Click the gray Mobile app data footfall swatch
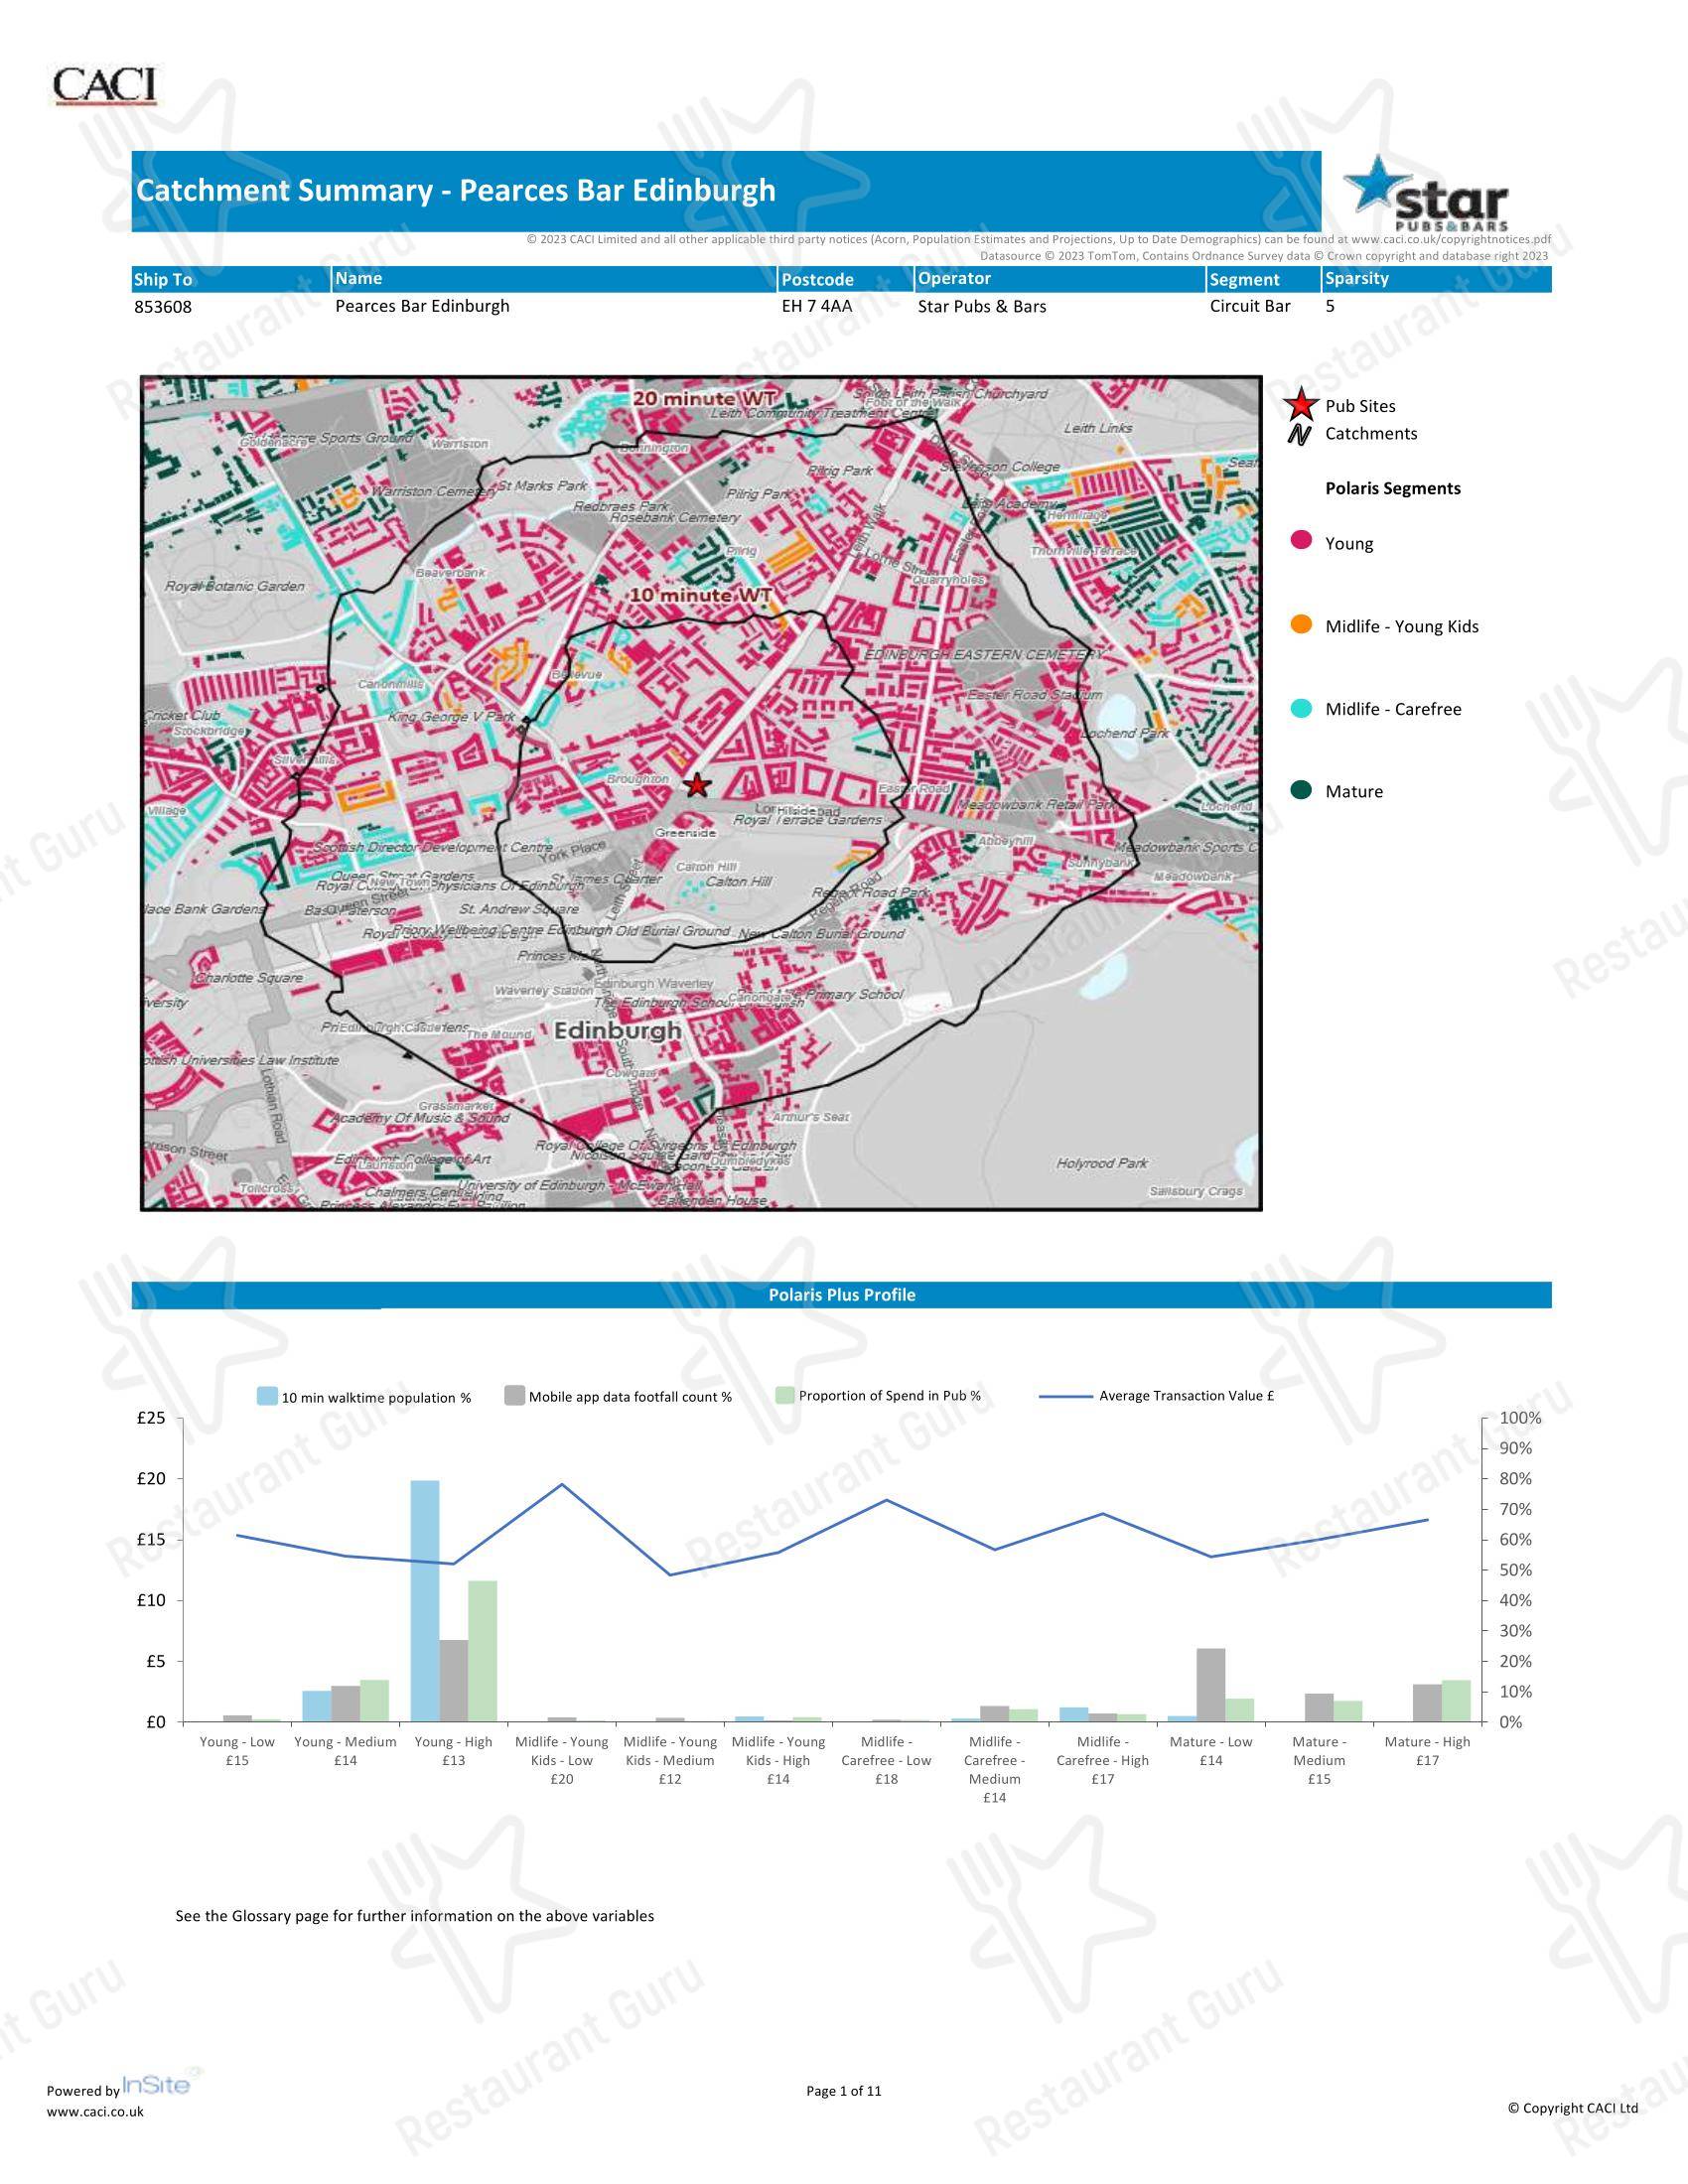Viewport: 1688px width, 2184px height. 515,1395
